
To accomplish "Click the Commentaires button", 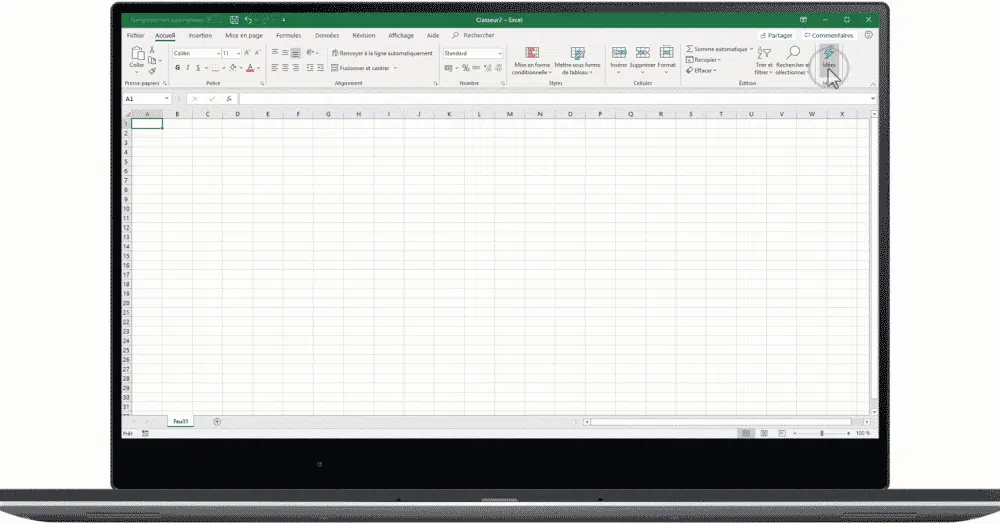I will 828,36.
